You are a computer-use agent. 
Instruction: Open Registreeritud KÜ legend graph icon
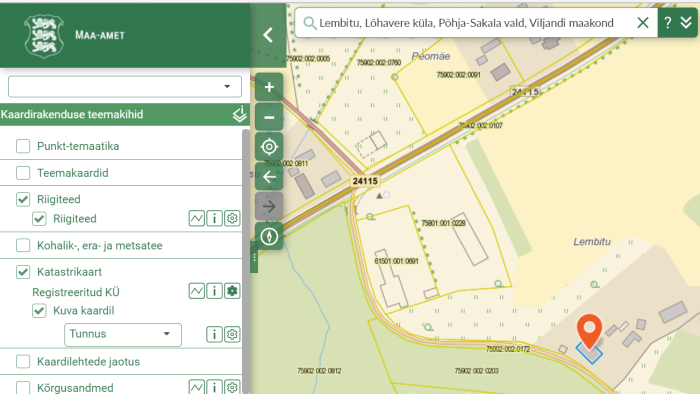[196, 291]
